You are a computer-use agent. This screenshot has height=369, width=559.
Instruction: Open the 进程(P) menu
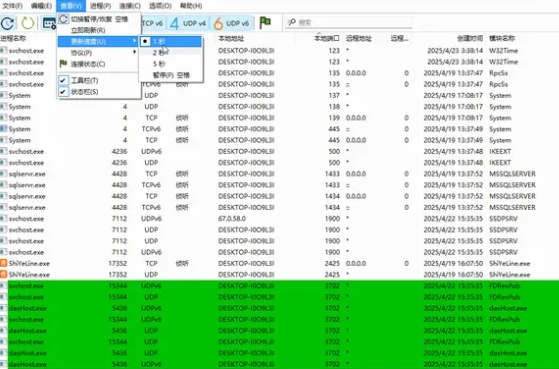coord(100,6)
